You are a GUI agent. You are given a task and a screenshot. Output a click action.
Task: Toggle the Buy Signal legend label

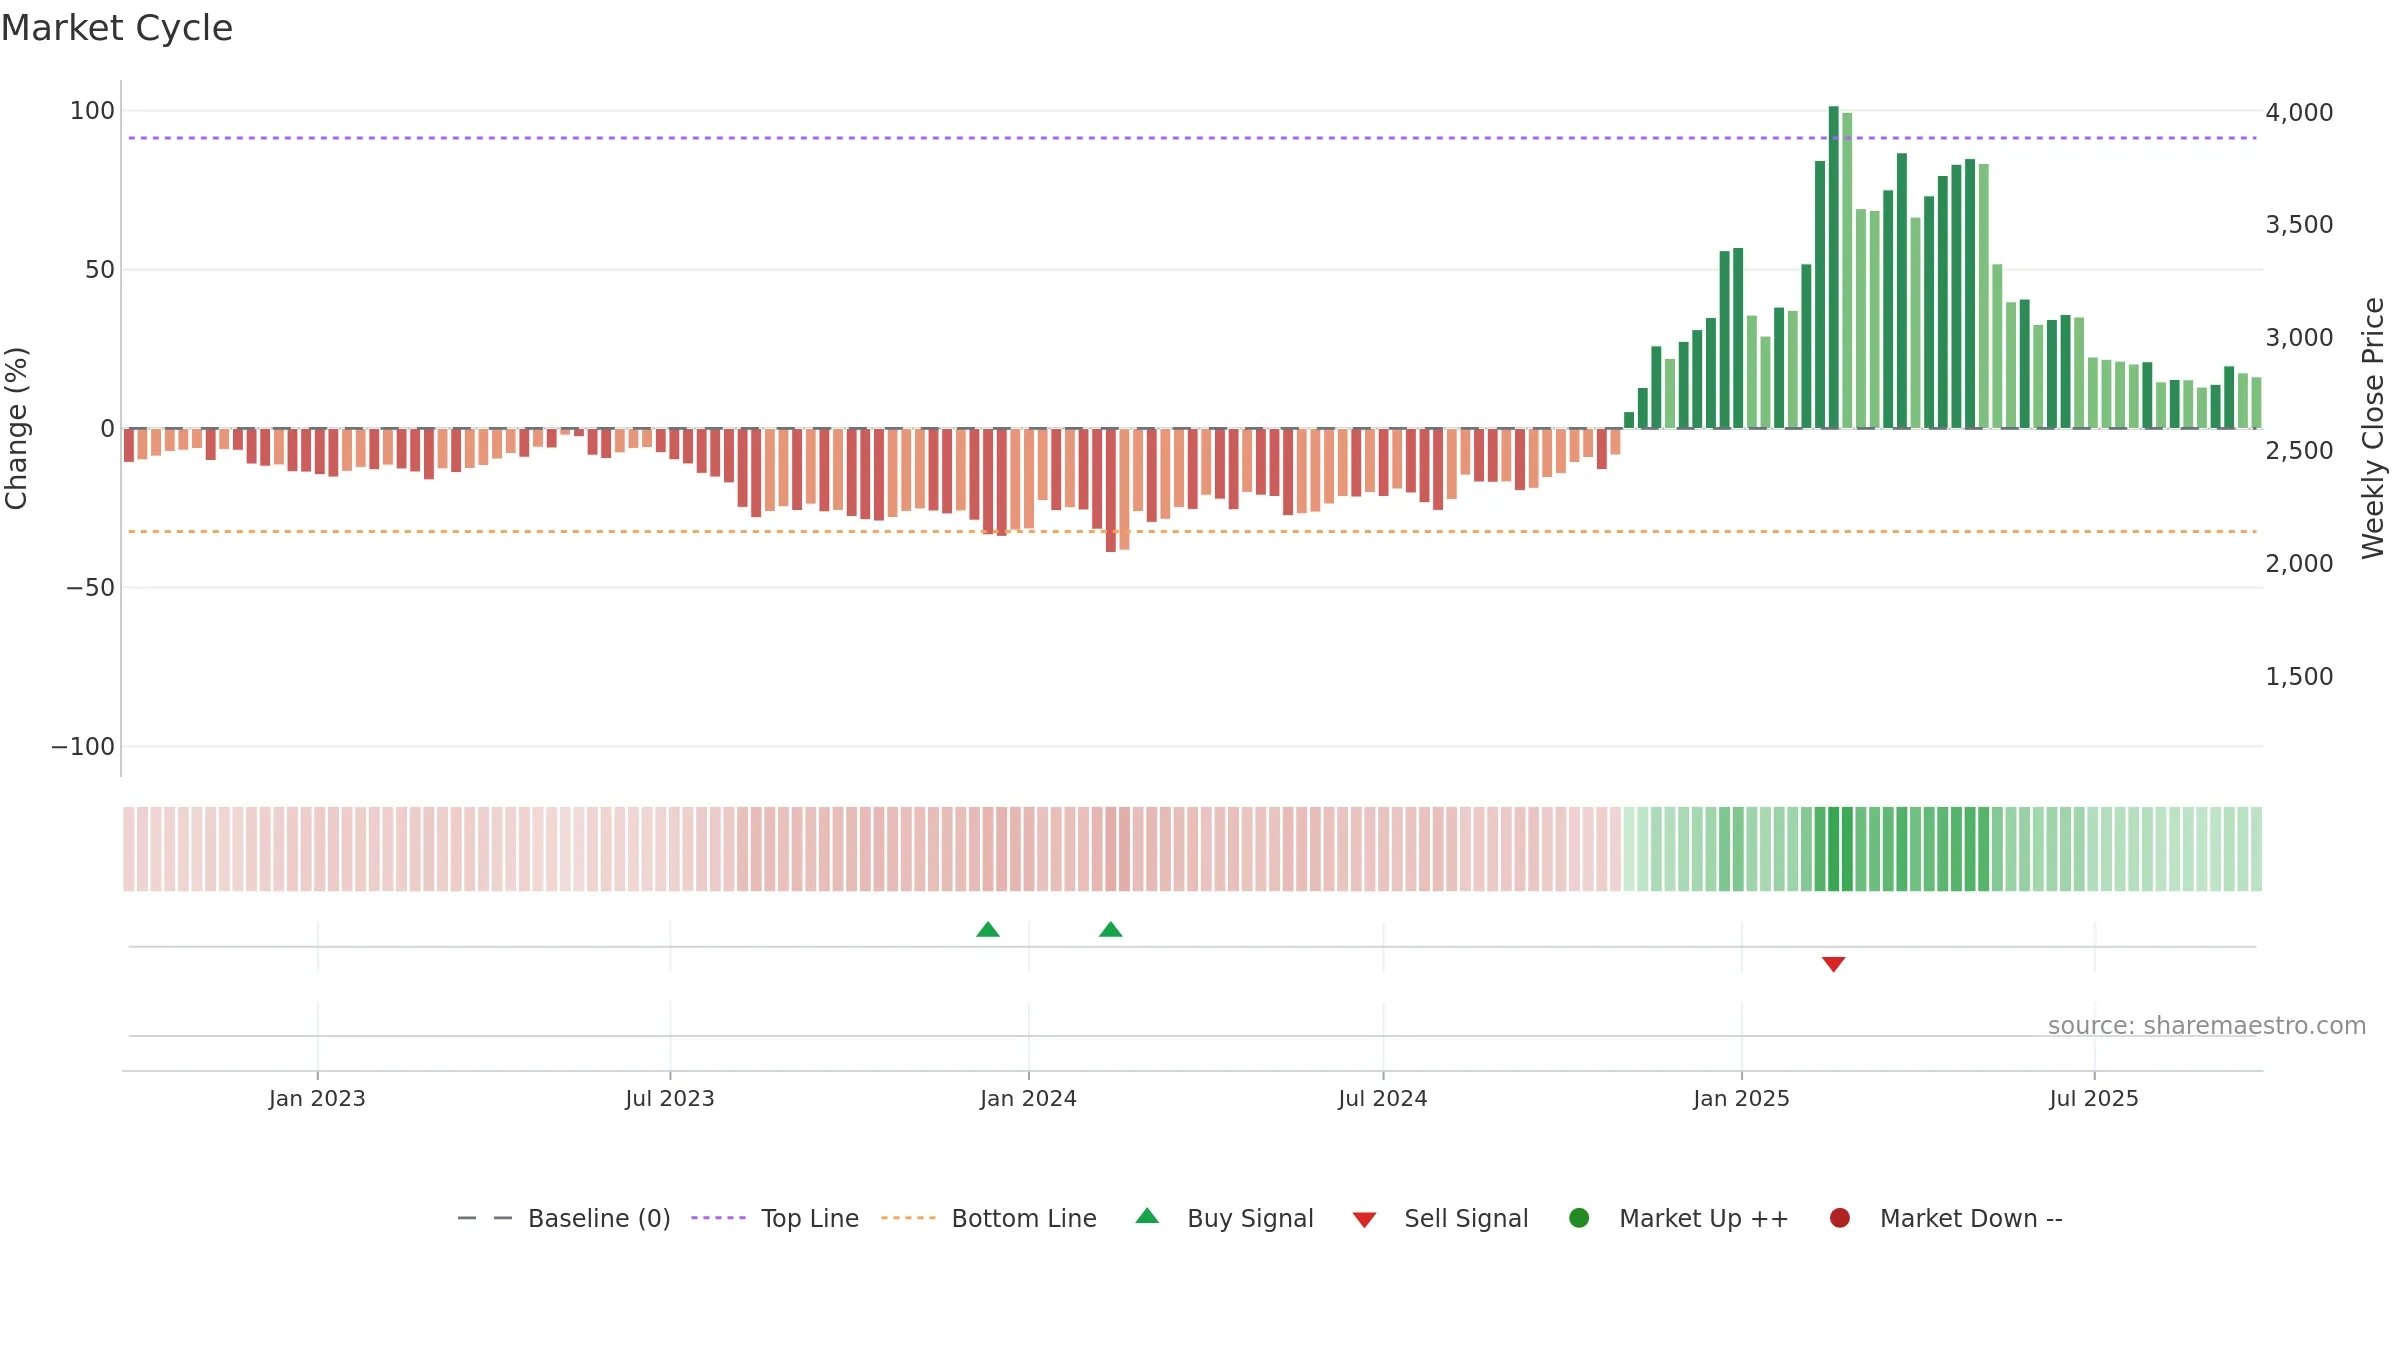point(1250,1218)
